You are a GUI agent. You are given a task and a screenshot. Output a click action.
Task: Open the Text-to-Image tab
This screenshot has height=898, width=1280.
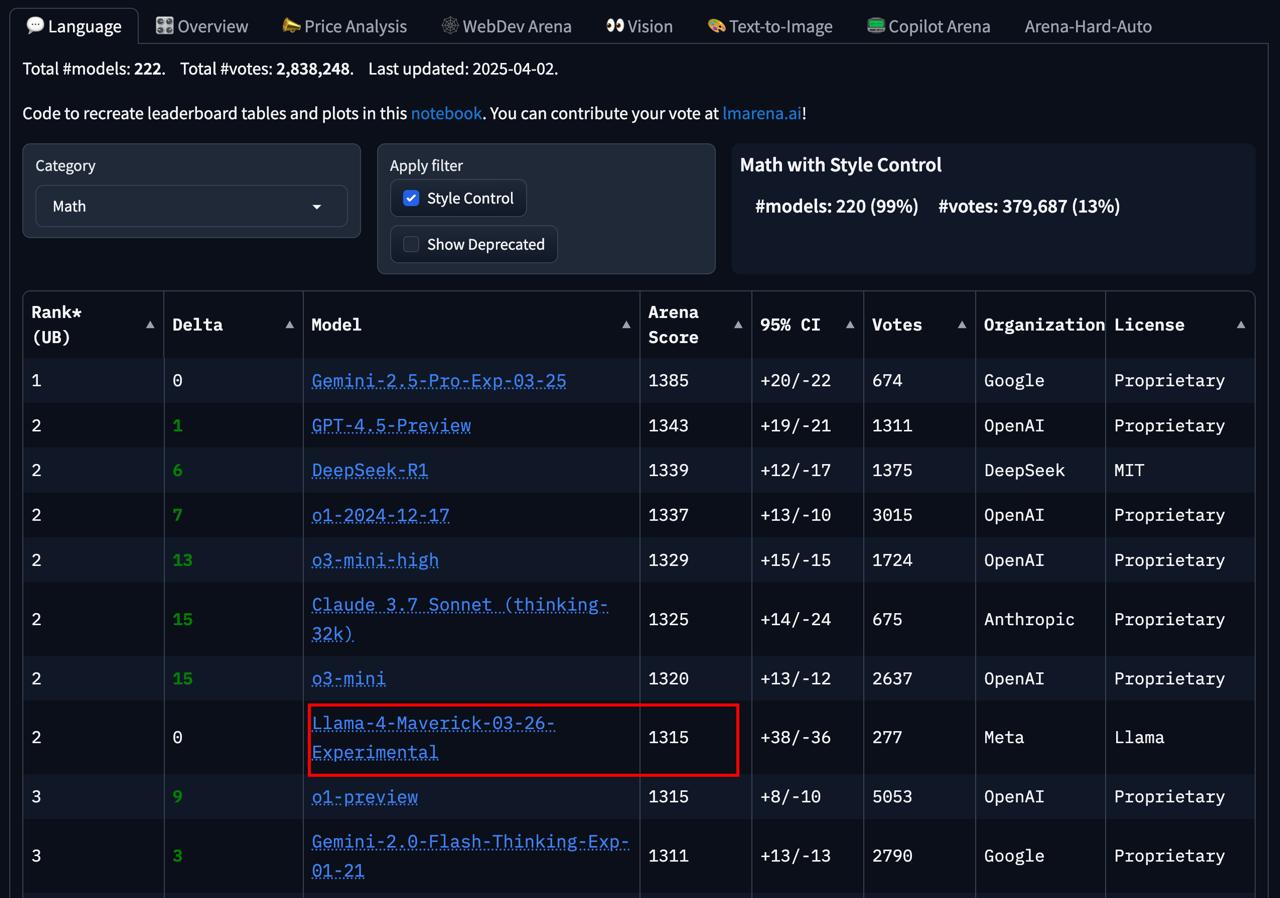769,26
